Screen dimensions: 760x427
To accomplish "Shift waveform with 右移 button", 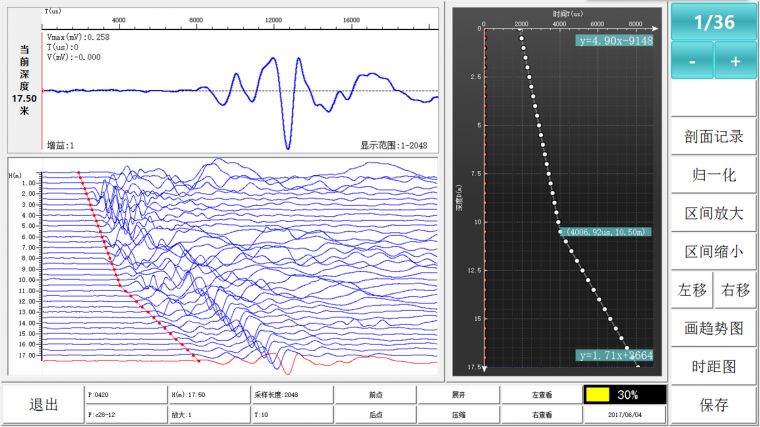I will pyautogui.click(x=736, y=290).
